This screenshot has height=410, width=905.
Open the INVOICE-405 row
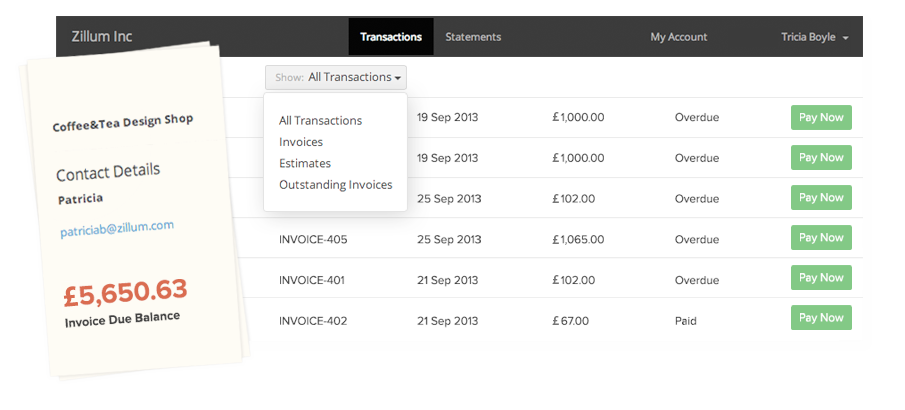click(313, 240)
